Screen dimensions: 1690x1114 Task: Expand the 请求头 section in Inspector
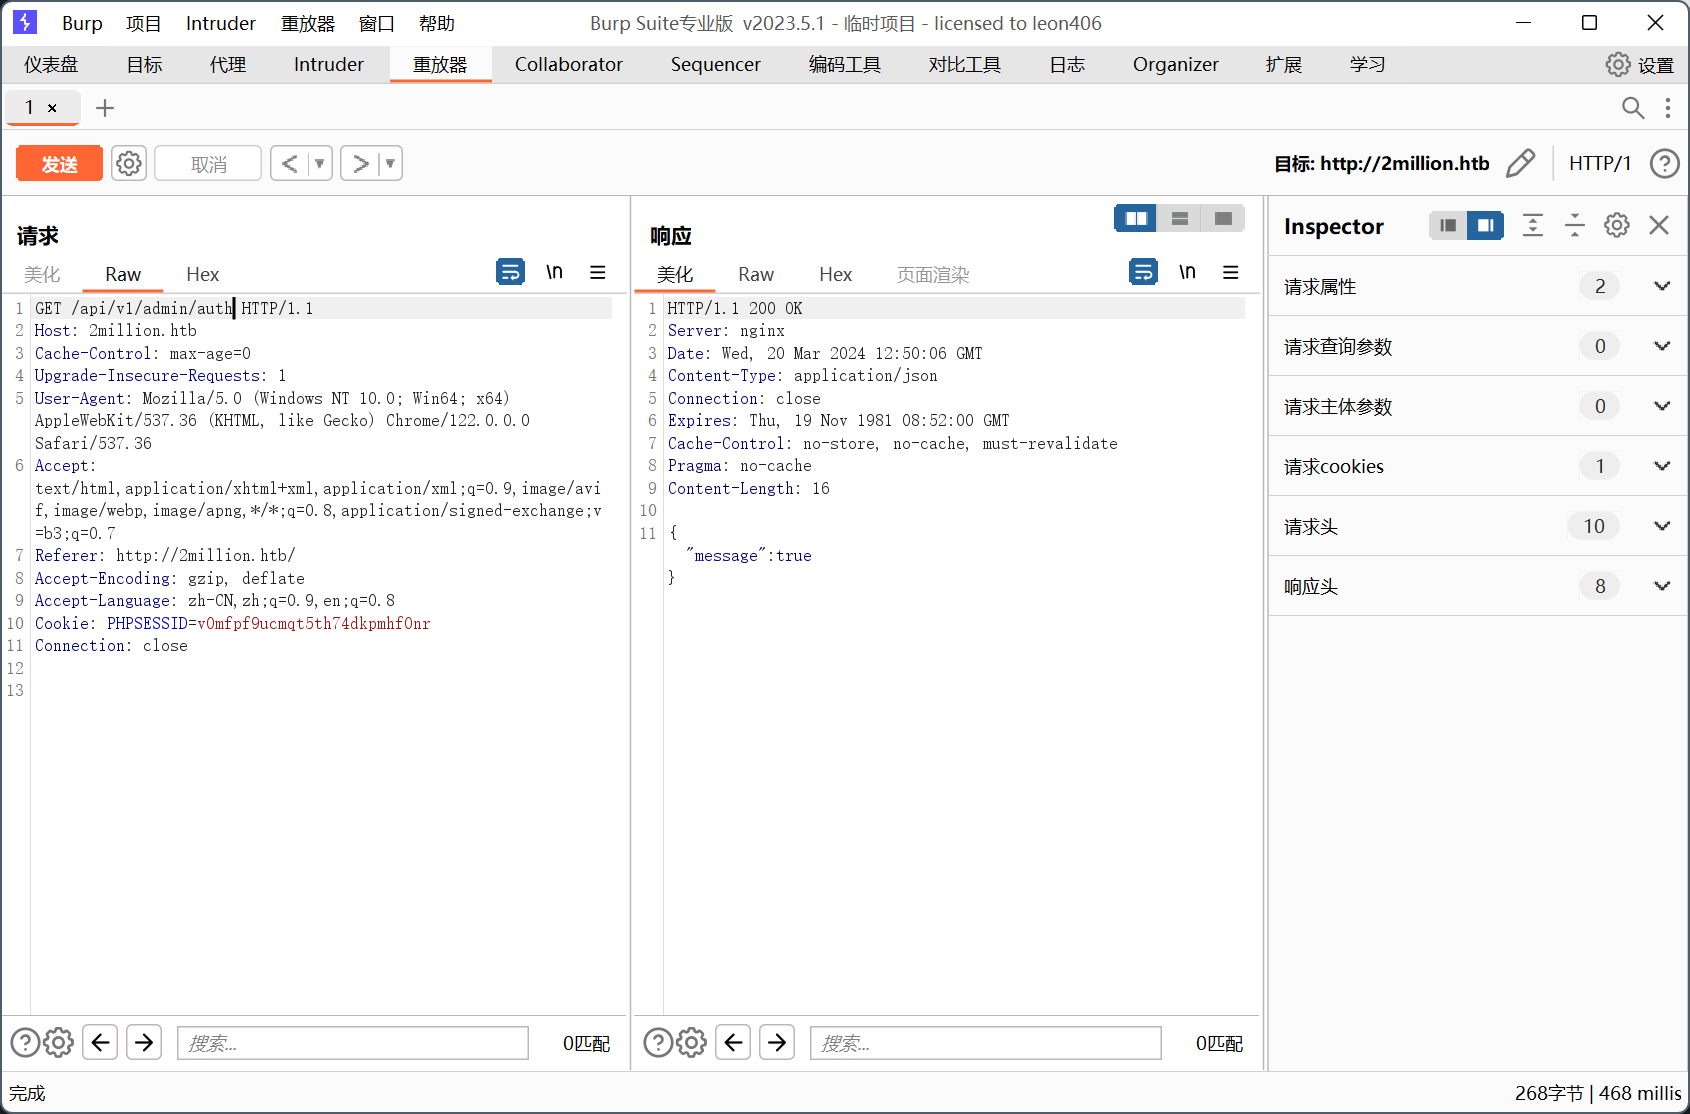pyautogui.click(x=1661, y=526)
